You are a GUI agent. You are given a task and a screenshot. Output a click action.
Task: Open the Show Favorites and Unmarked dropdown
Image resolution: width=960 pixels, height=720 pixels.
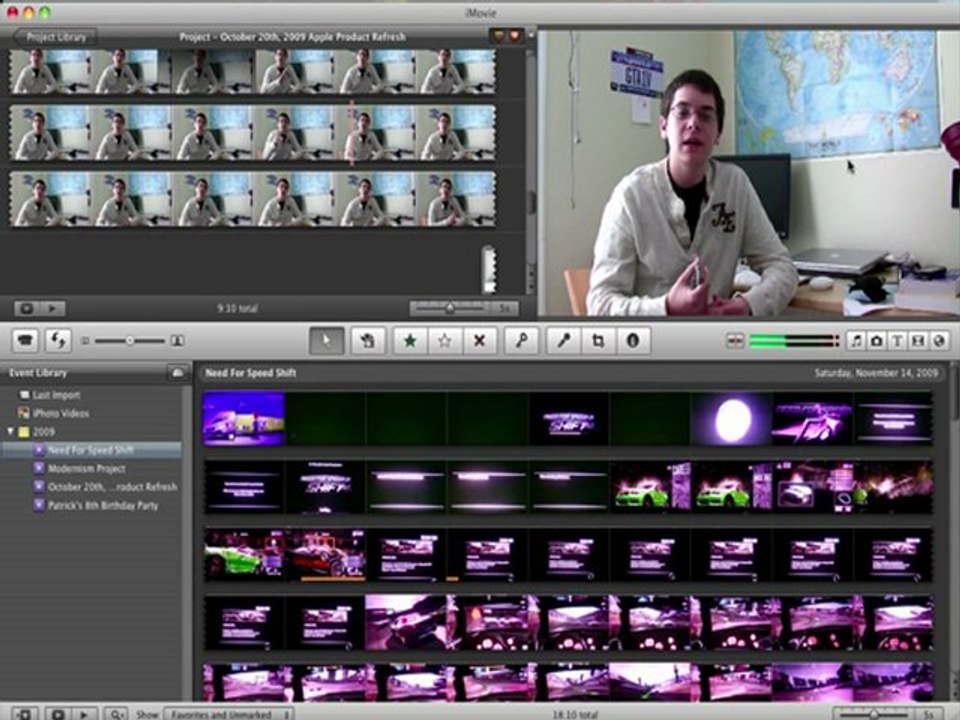[x=228, y=714]
